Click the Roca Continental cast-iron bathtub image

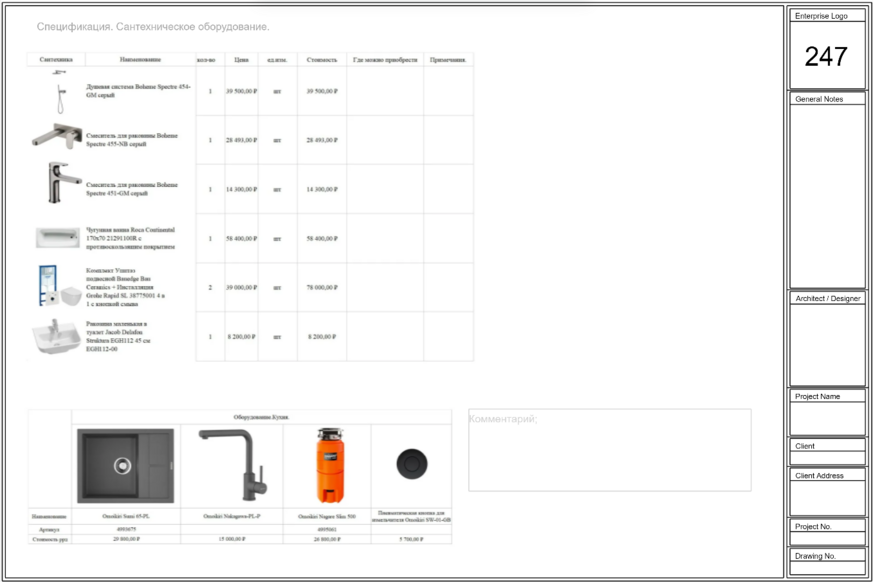point(57,238)
